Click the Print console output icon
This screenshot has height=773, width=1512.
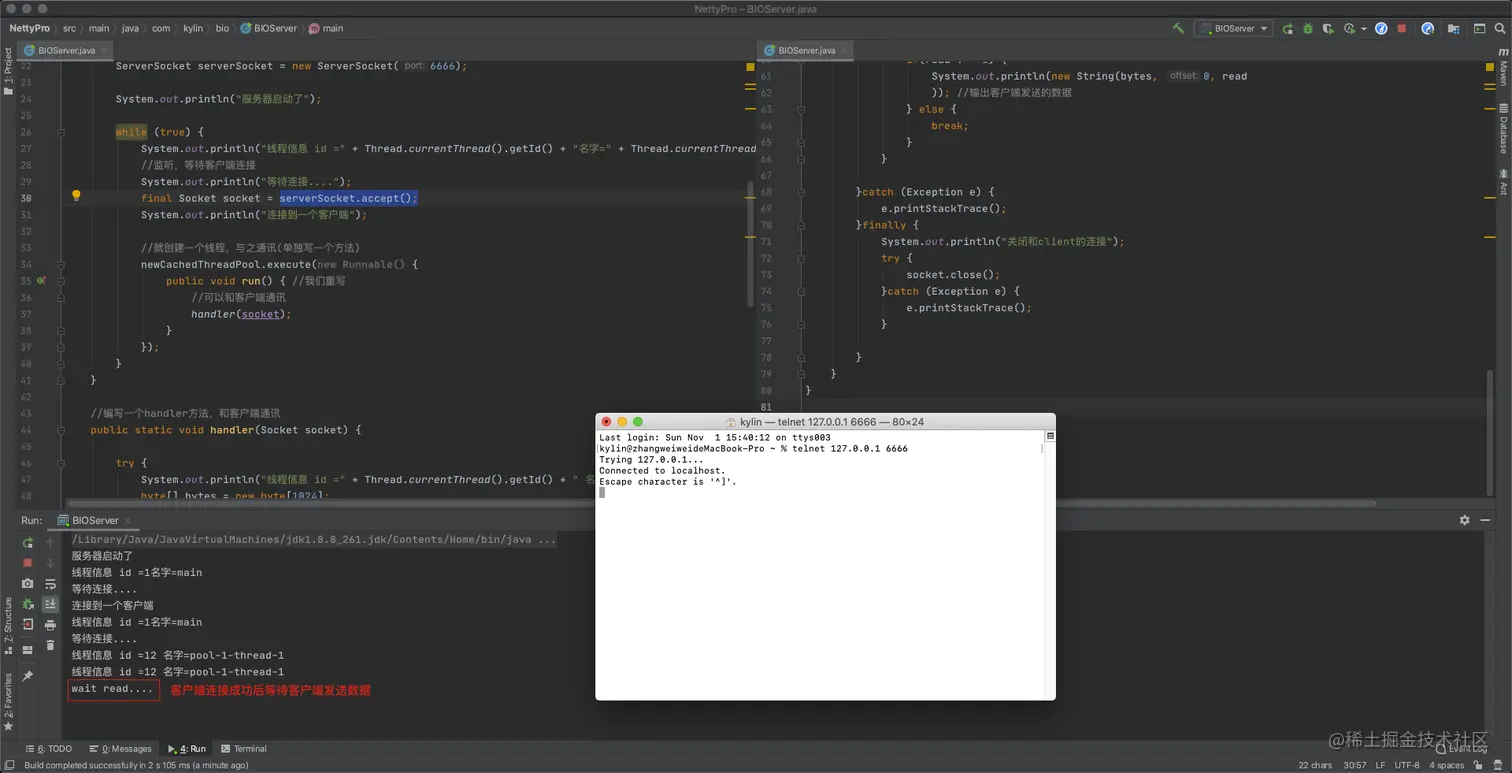point(50,625)
